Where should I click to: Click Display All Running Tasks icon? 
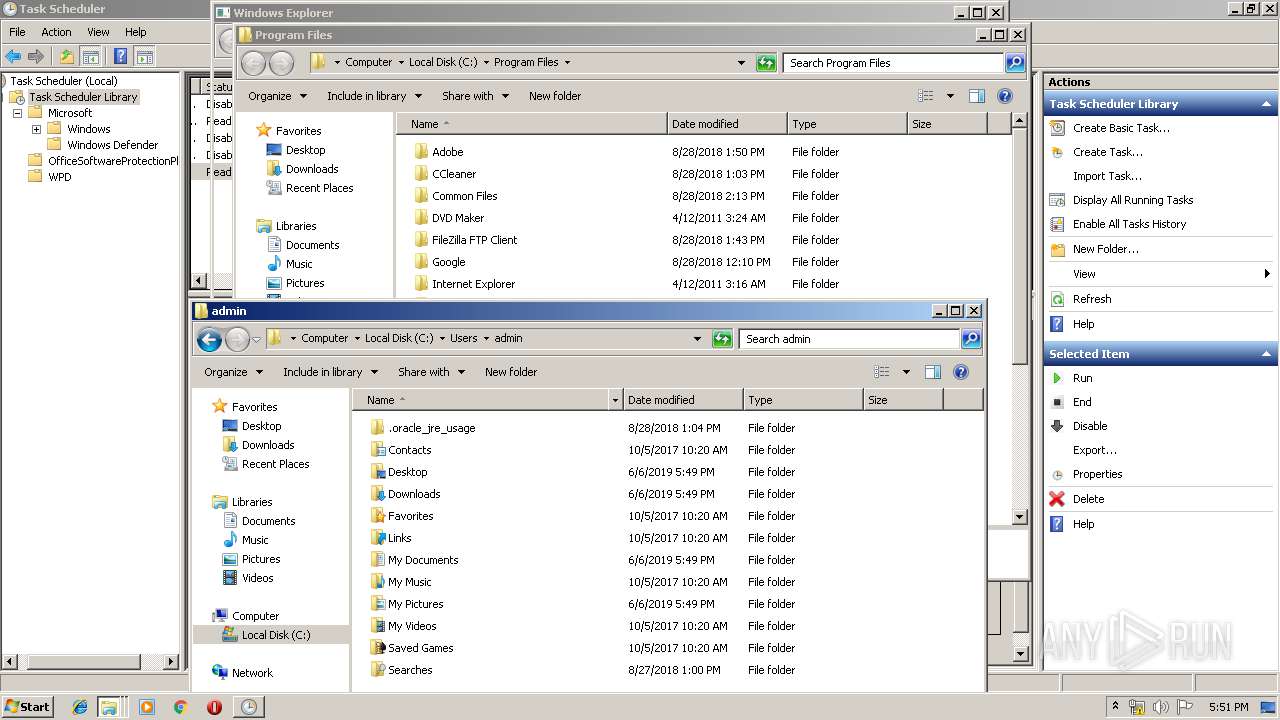[x=1057, y=200]
